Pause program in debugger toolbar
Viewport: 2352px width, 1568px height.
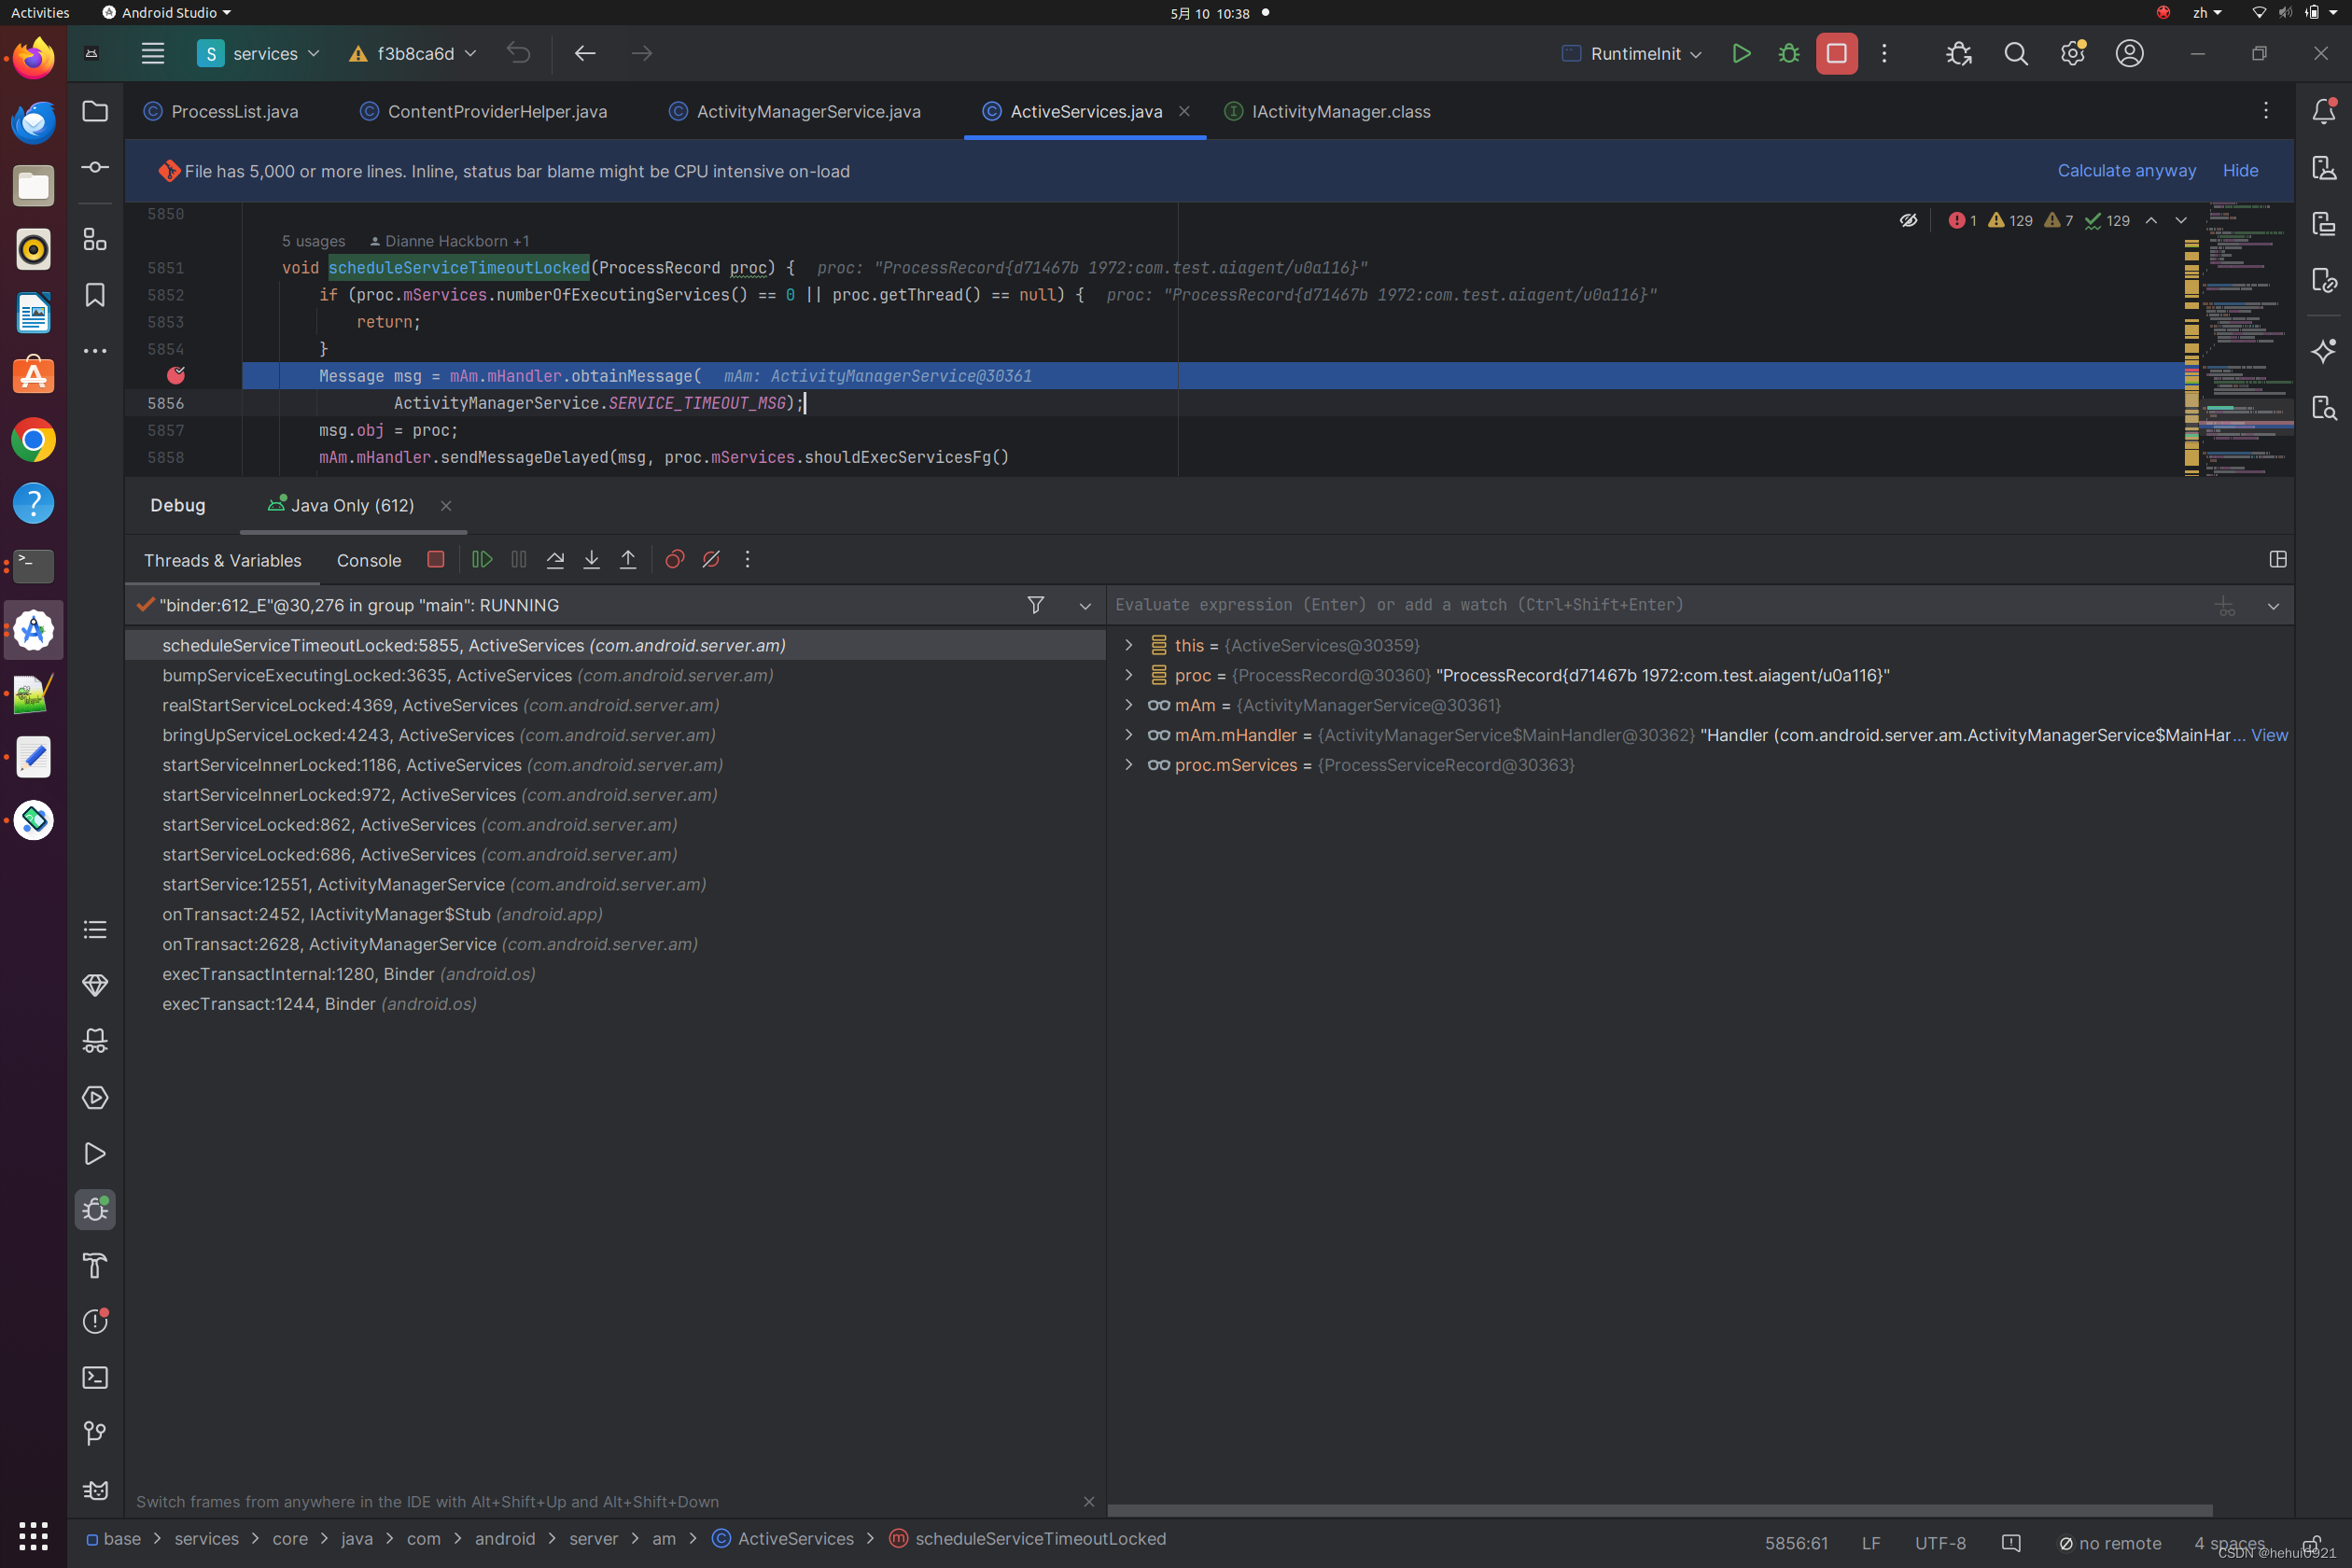click(518, 559)
